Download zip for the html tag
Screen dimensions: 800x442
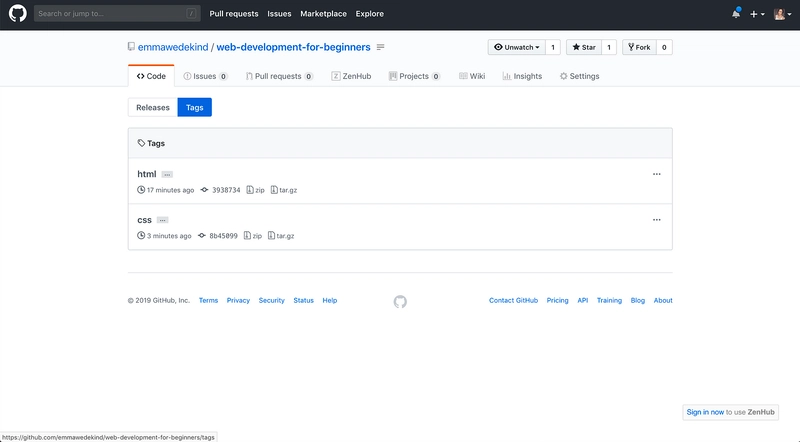[x=256, y=190]
